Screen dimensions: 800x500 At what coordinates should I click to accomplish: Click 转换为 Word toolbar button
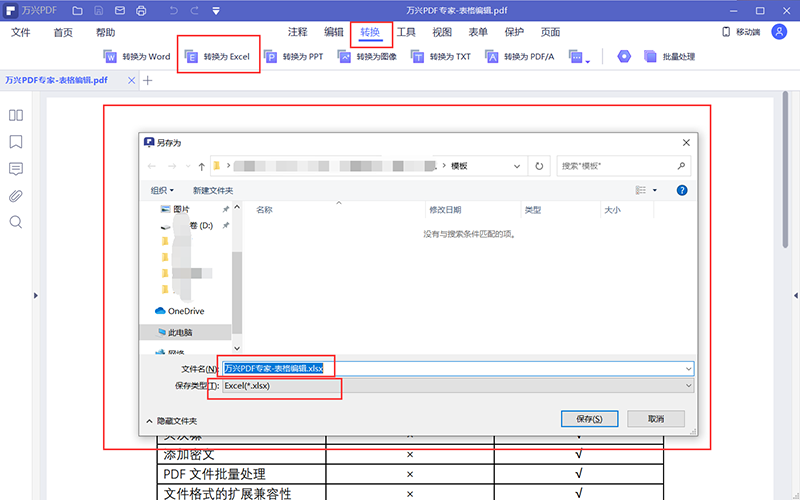pyautogui.click(x=137, y=57)
